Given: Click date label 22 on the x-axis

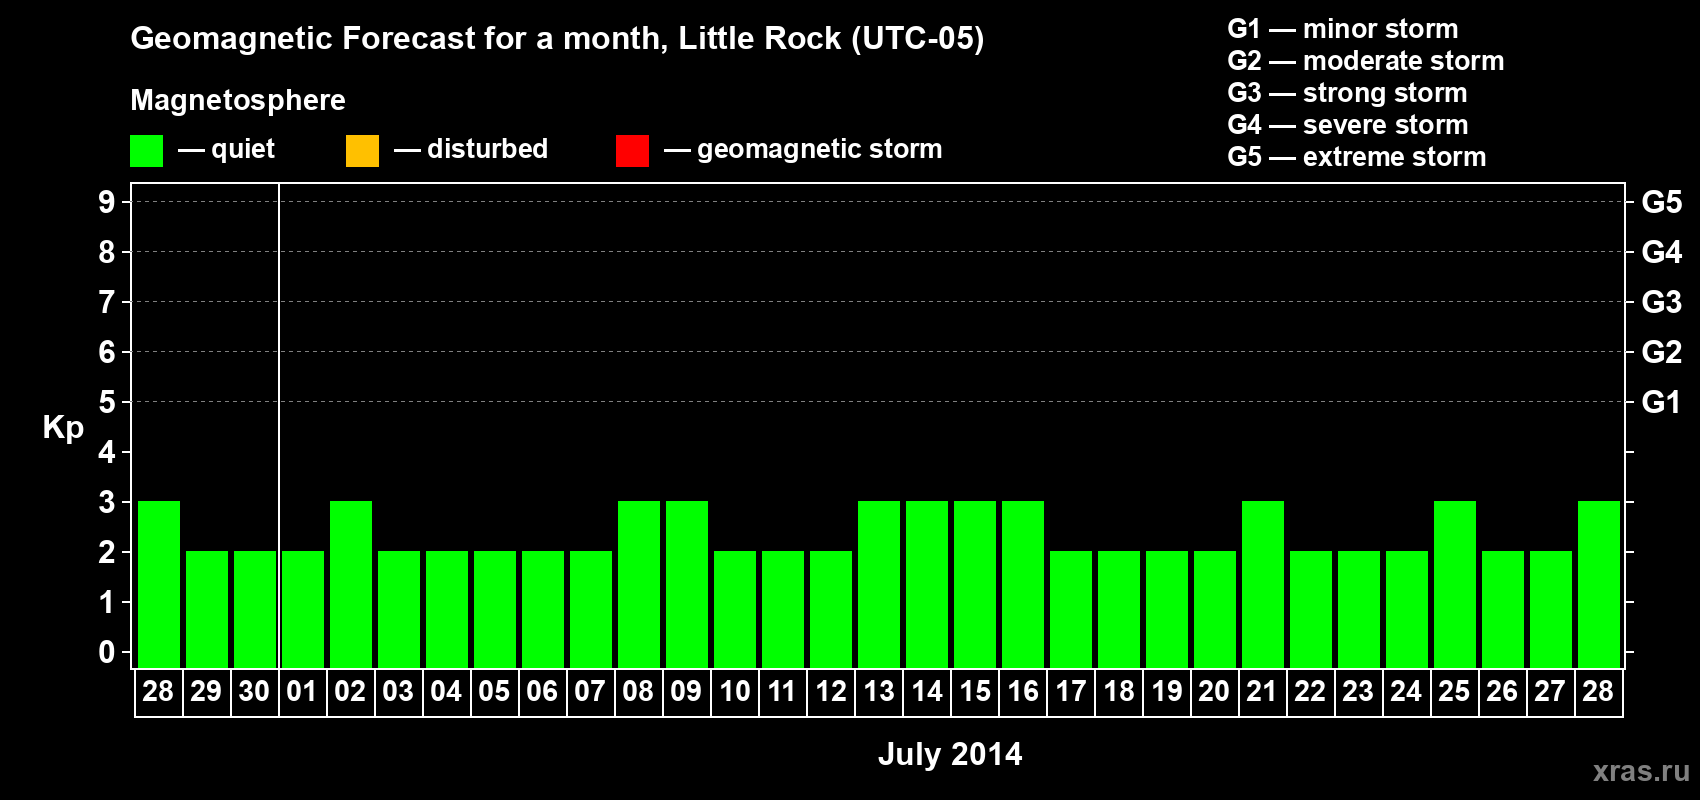Looking at the screenshot, I should [1310, 692].
